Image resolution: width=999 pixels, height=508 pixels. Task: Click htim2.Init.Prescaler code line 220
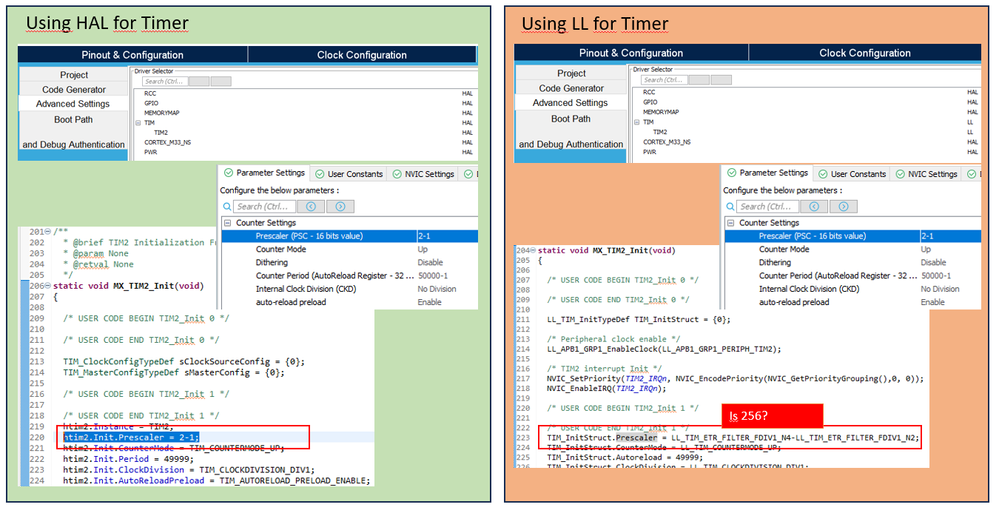[x=131, y=437]
